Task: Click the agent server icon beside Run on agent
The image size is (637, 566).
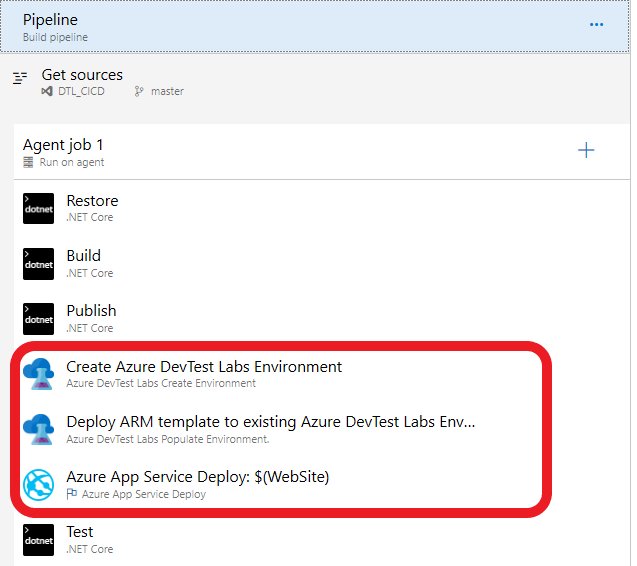Action: point(28,162)
